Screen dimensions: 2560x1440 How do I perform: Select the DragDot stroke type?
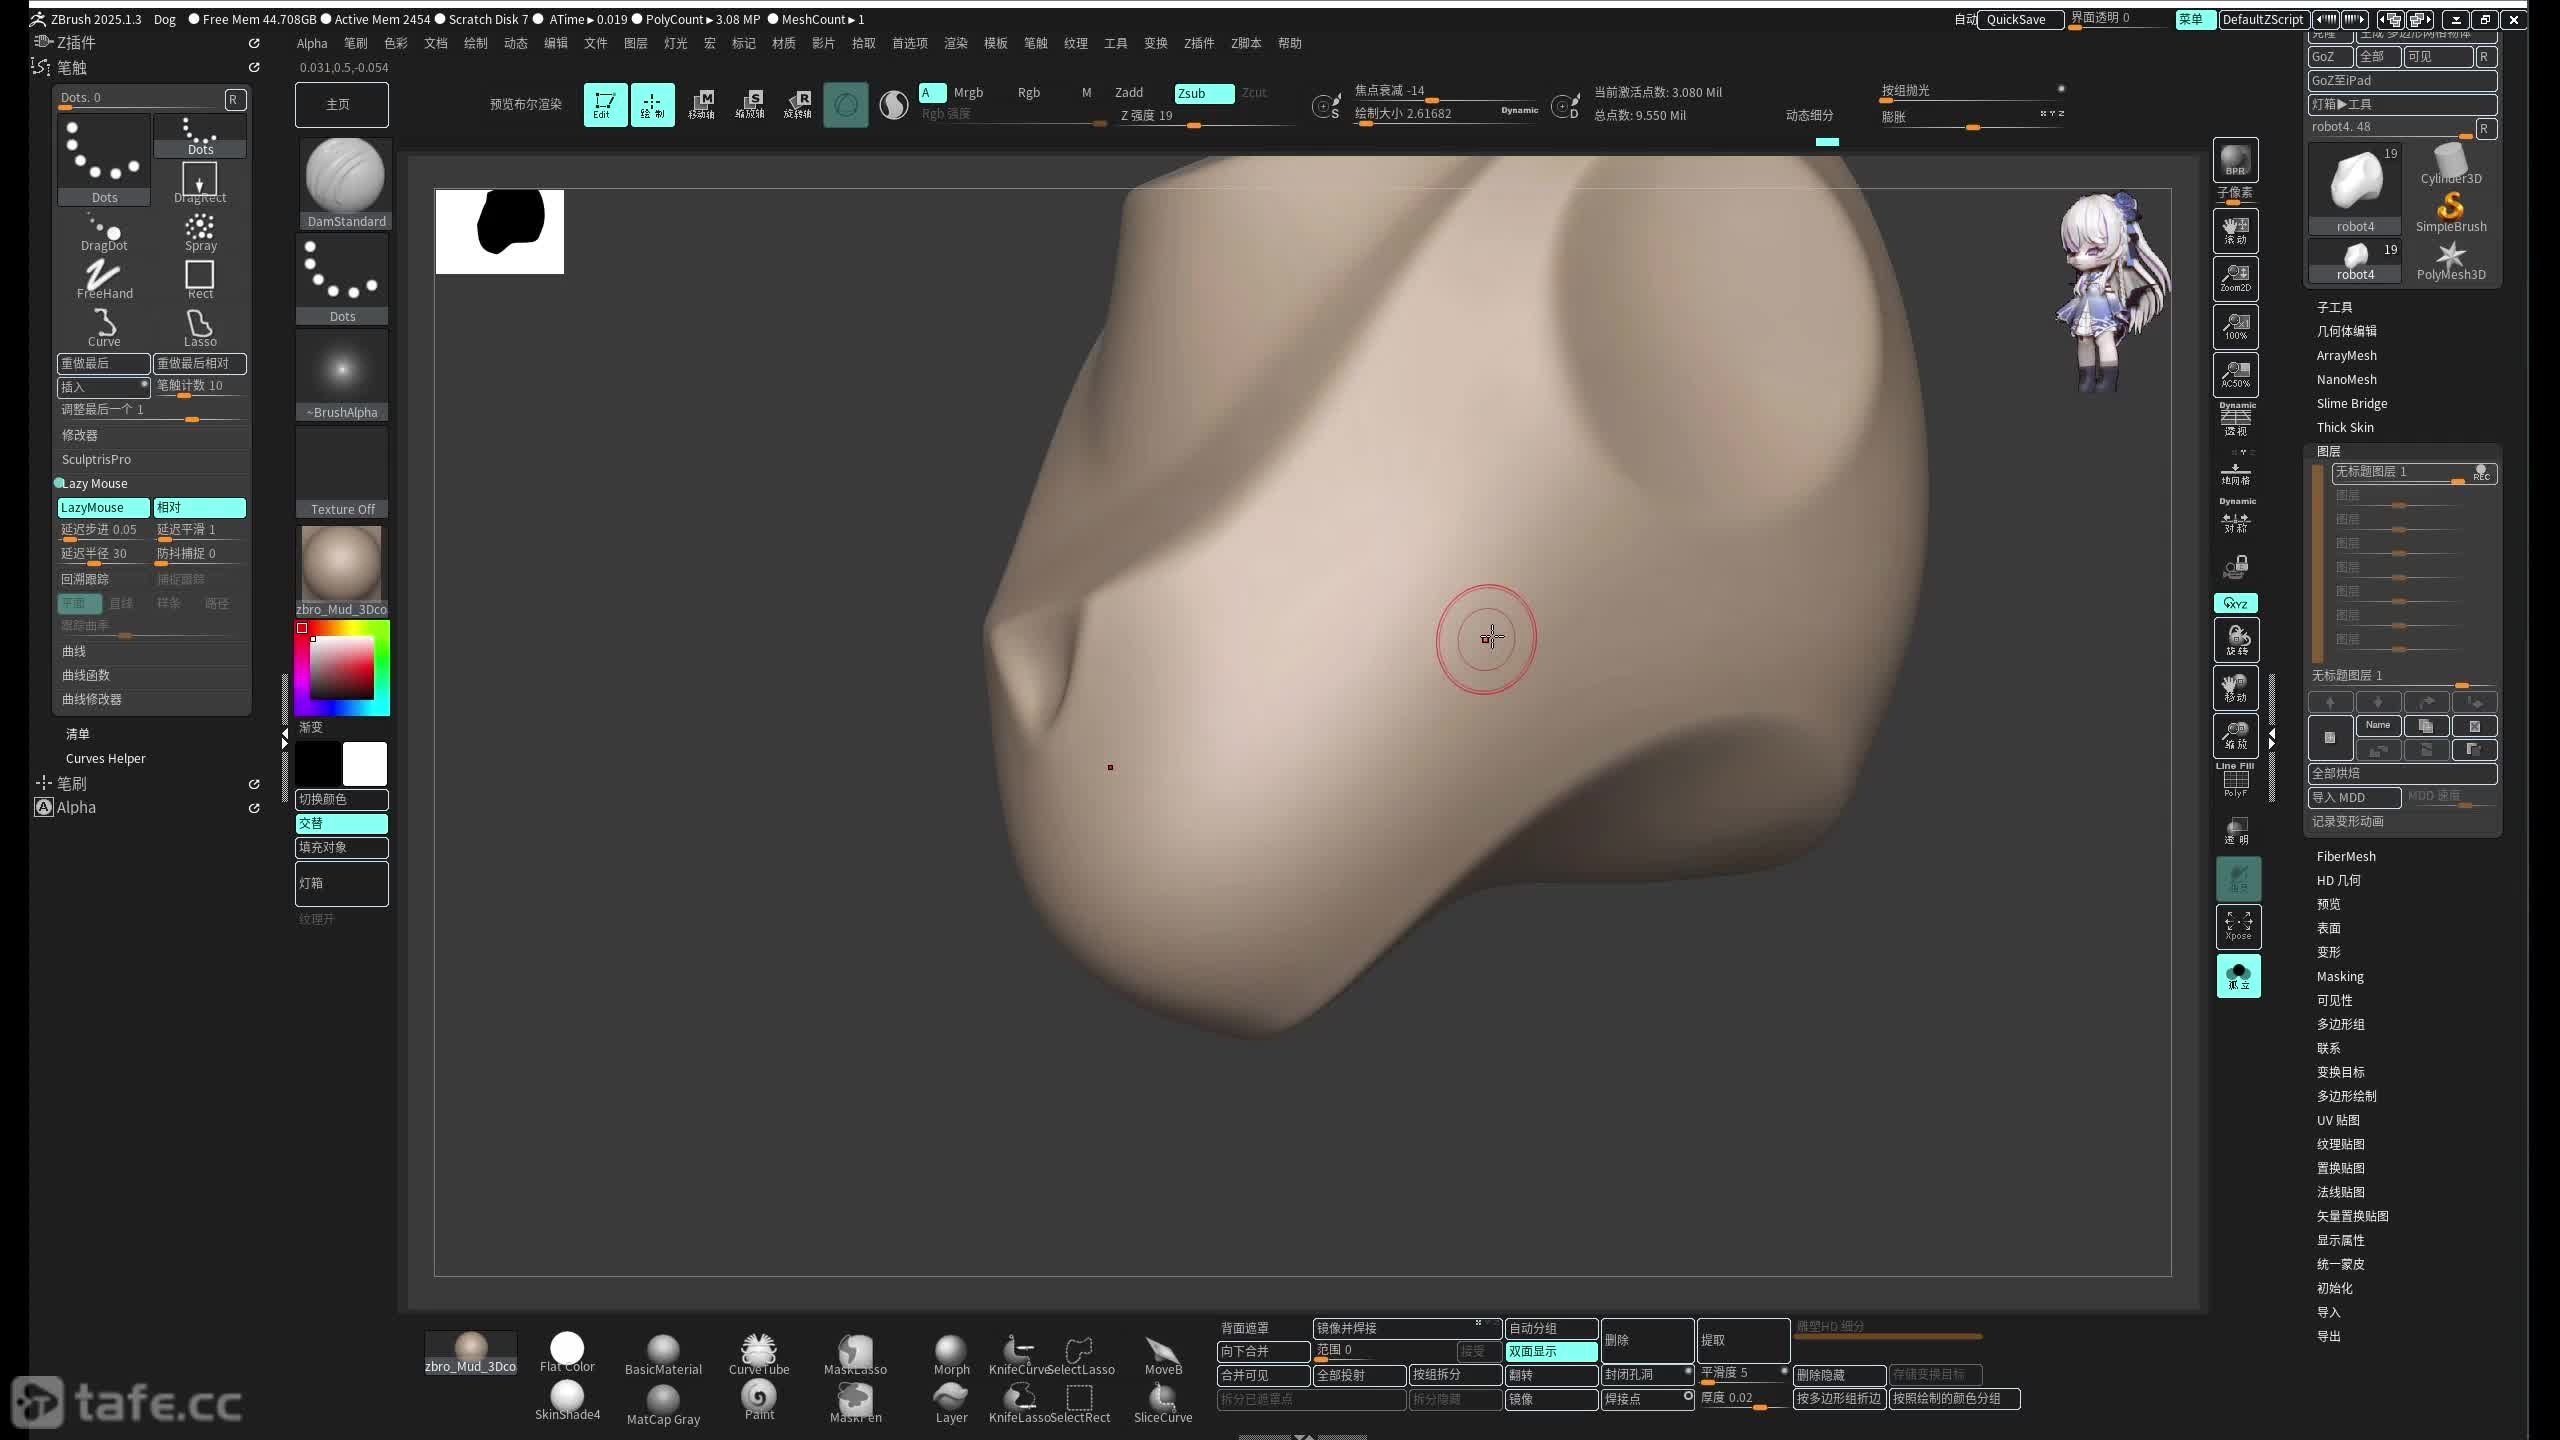click(x=104, y=232)
